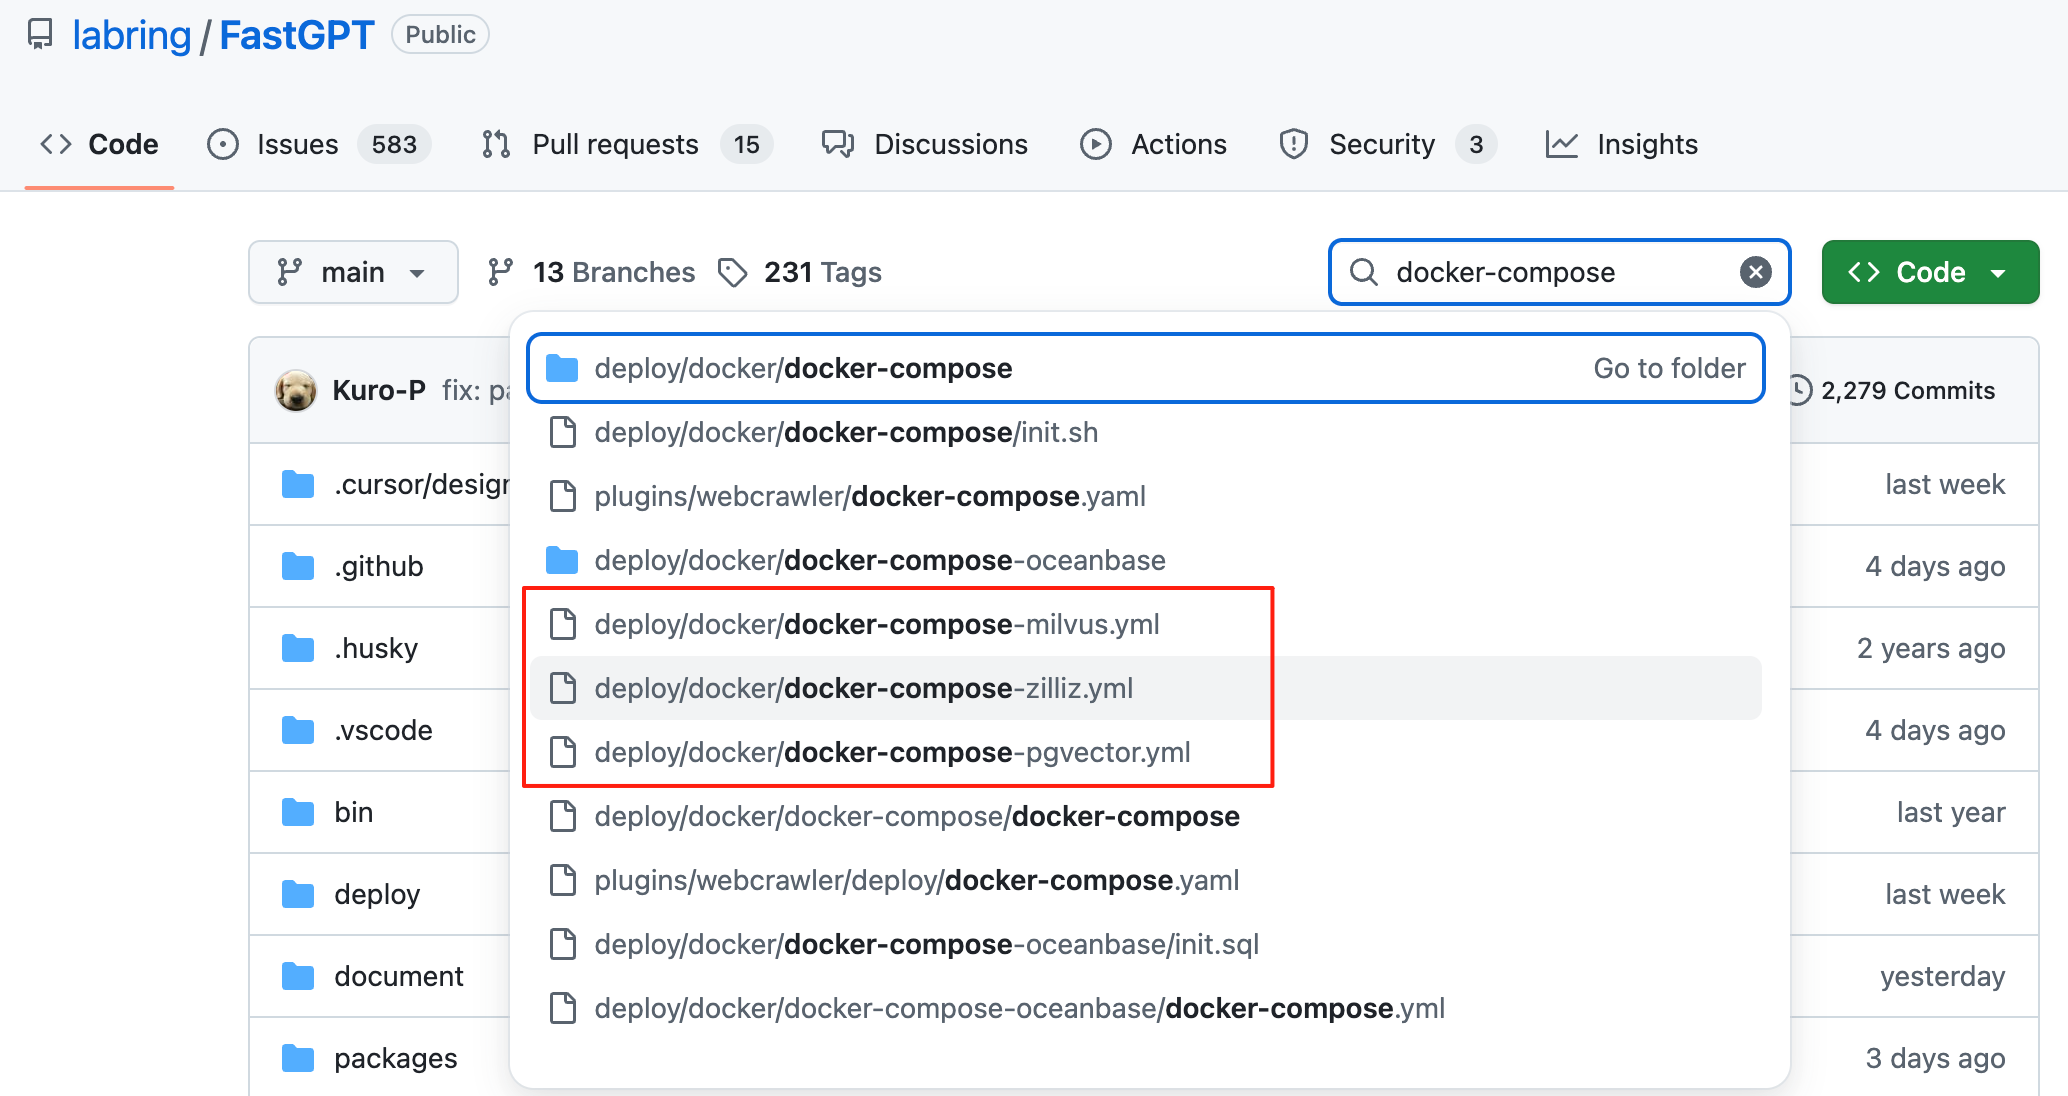Click the file icon beside init.sh result
Image resolution: width=2068 pixels, height=1096 pixels.
click(563, 432)
